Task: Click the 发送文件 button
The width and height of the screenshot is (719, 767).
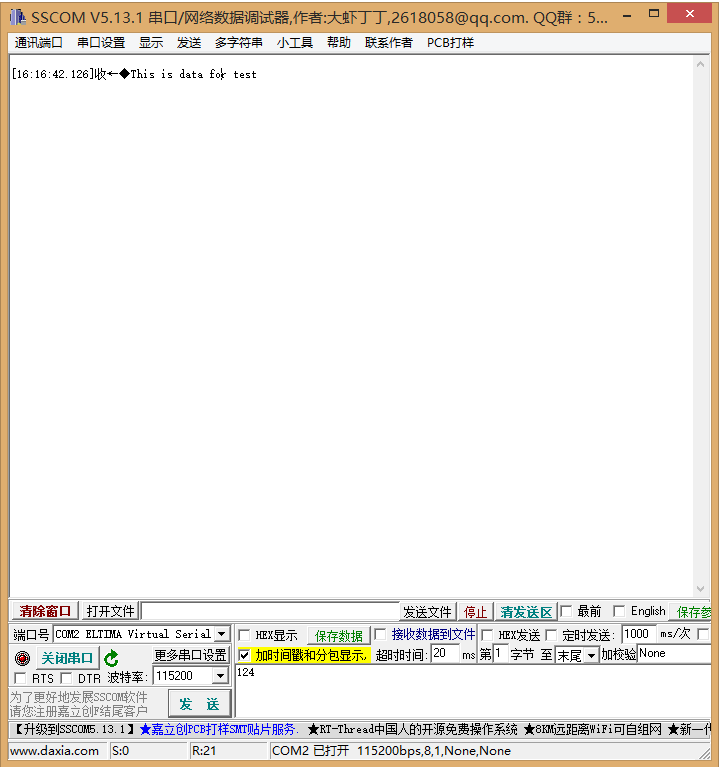Action: tap(427, 612)
